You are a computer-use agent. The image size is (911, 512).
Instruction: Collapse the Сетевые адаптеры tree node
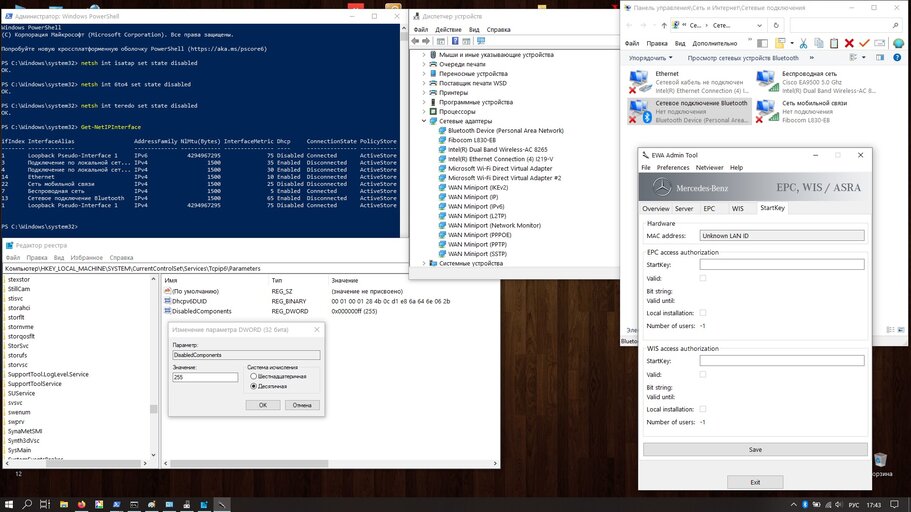pyautogui.click(x=424, y=121)
